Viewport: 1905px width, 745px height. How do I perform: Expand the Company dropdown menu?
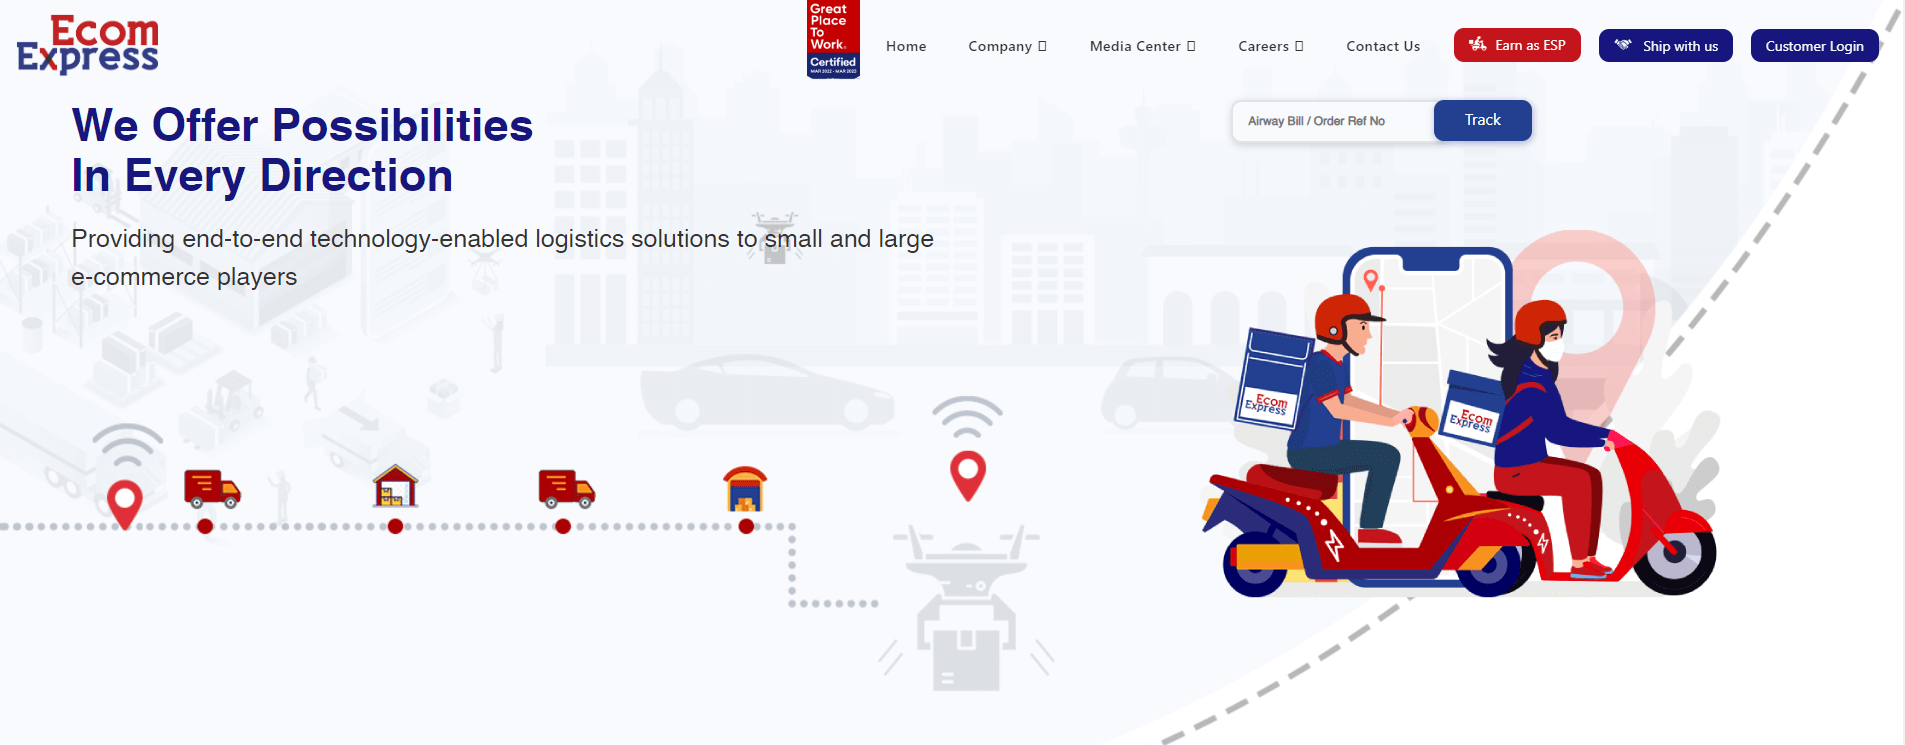coord(1007,46)
